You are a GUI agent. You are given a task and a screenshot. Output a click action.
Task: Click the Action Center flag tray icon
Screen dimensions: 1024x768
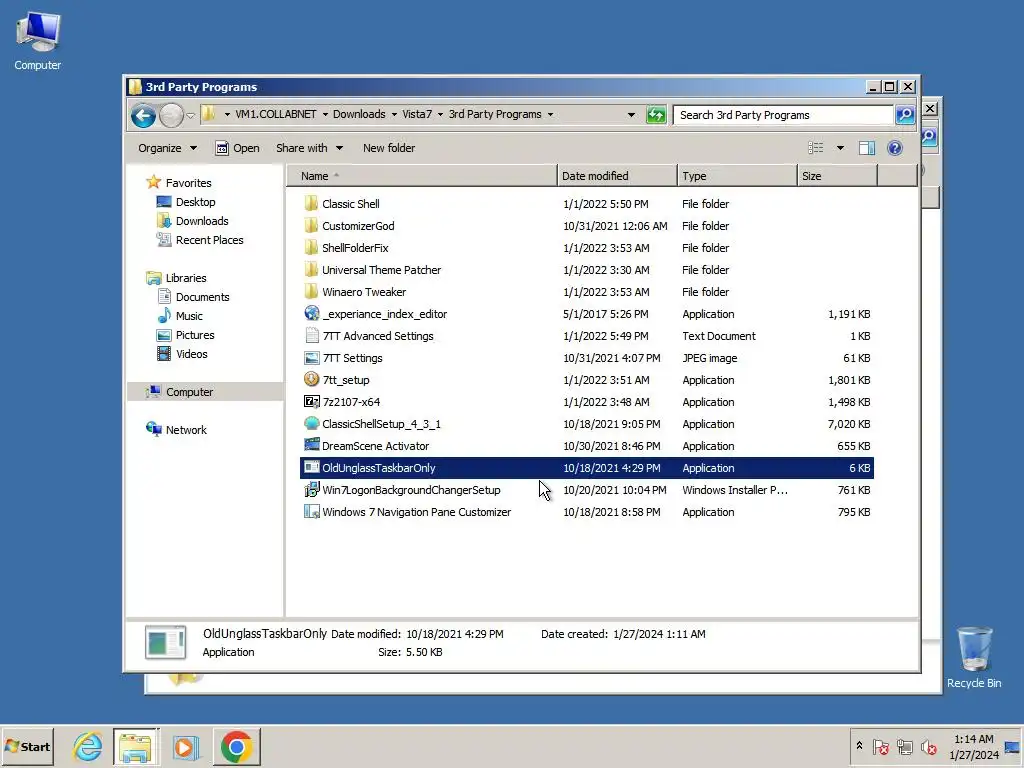point(880,746)
